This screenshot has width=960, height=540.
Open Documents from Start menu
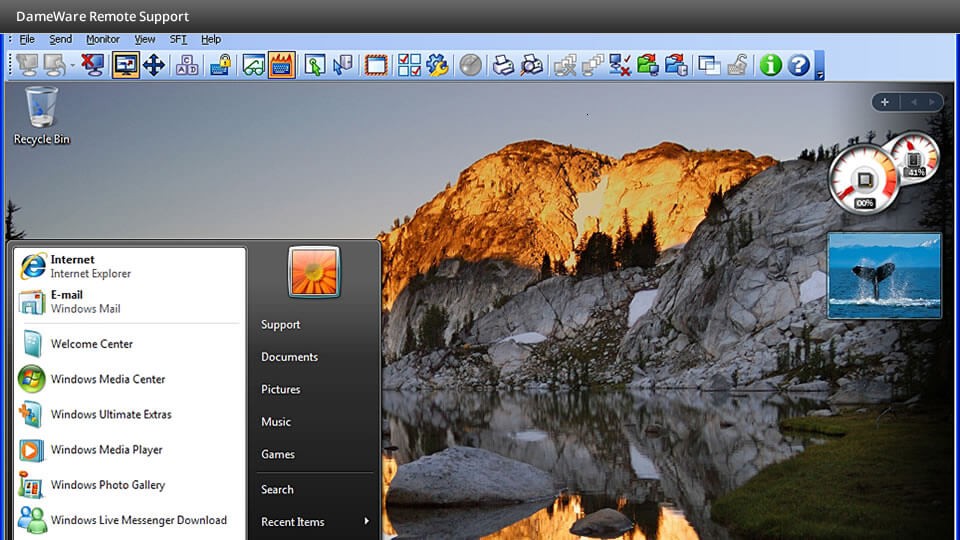(289, 357)
